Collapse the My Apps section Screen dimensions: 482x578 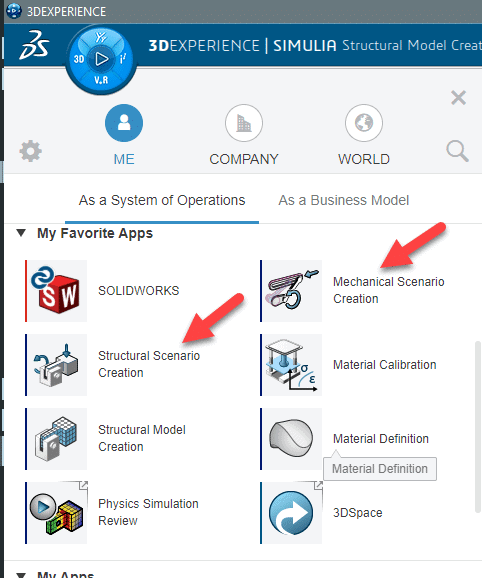(21, 575)
